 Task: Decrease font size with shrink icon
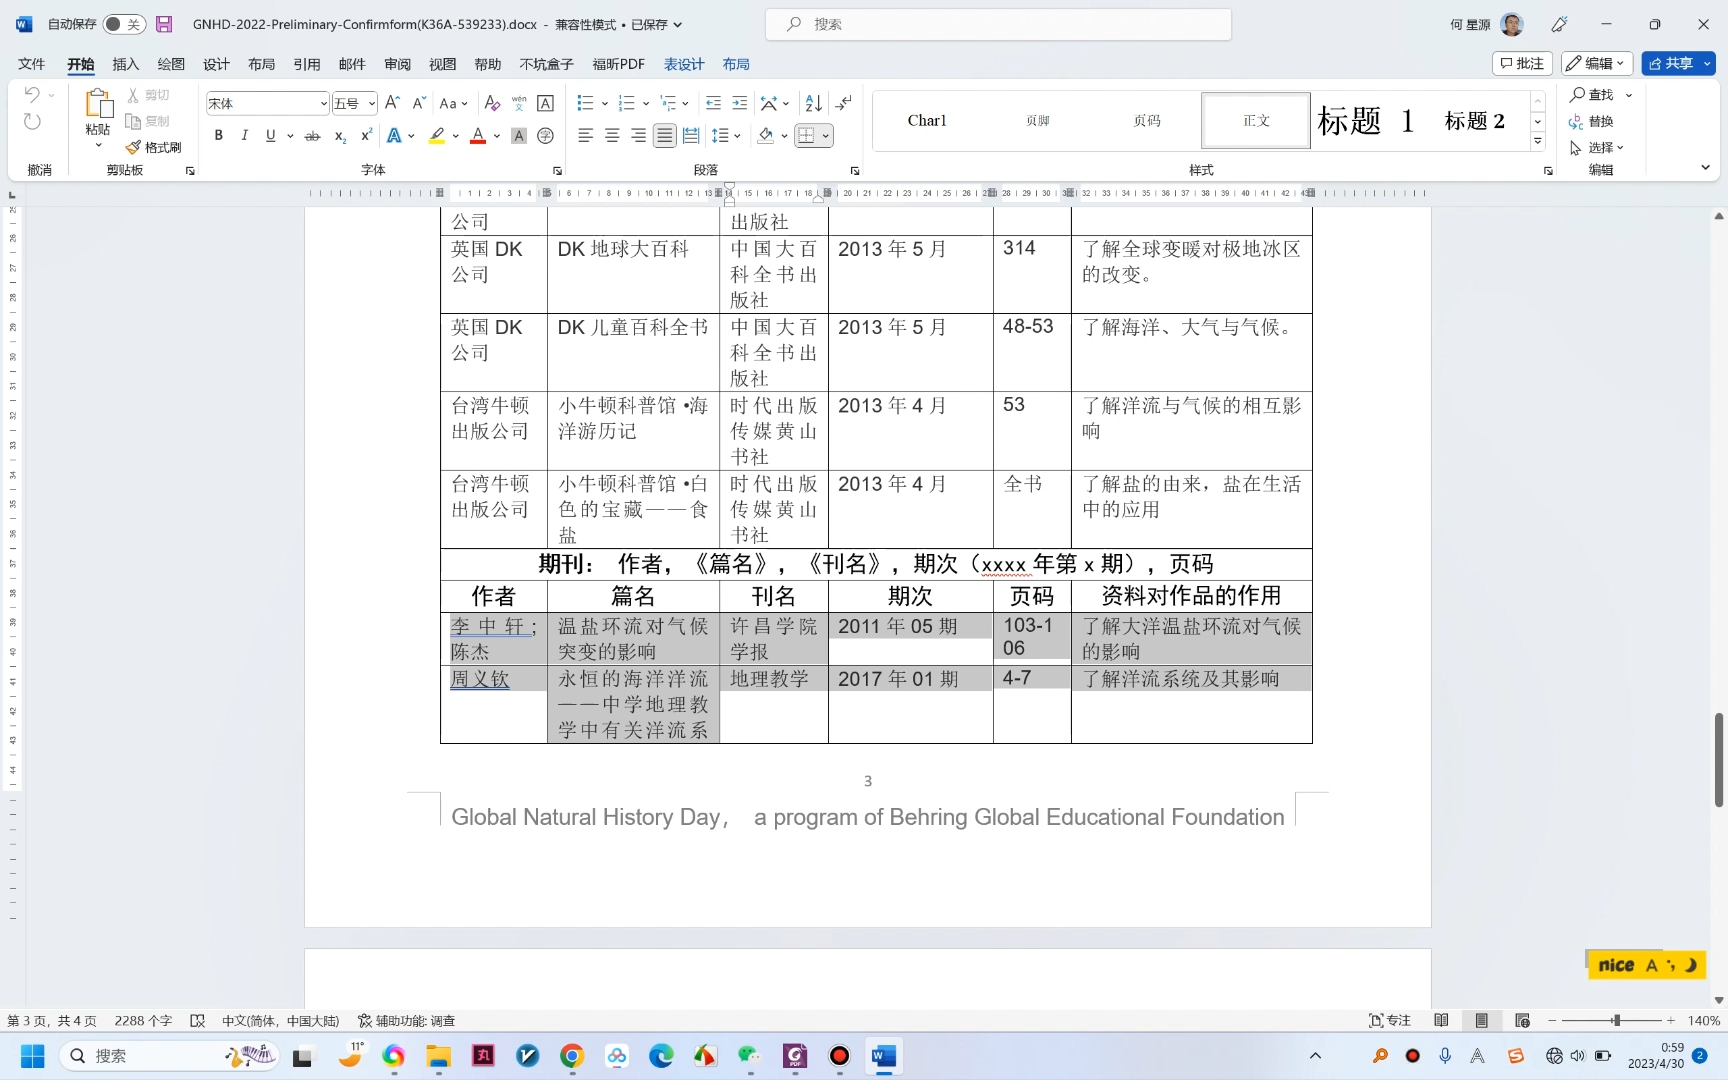pyautogui.click(x=419, y=103)
